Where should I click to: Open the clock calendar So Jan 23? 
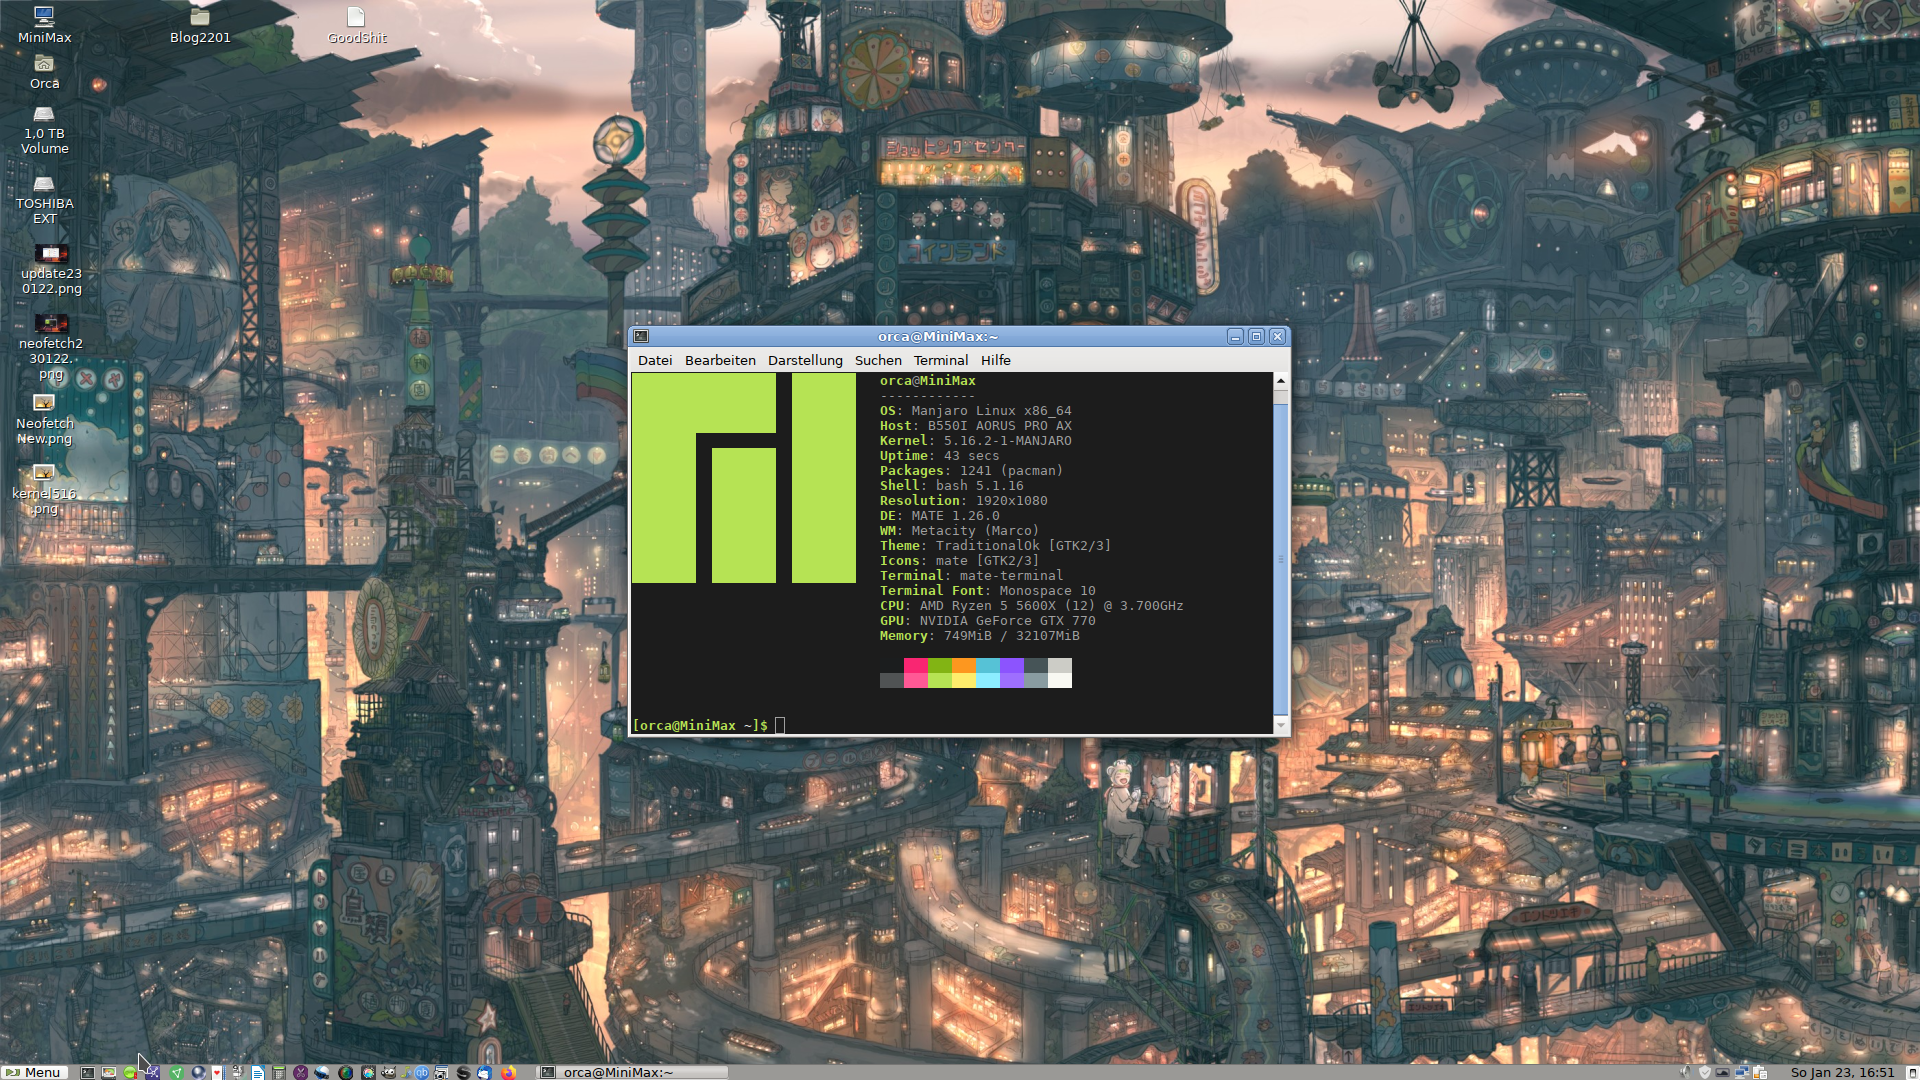1843,1072
